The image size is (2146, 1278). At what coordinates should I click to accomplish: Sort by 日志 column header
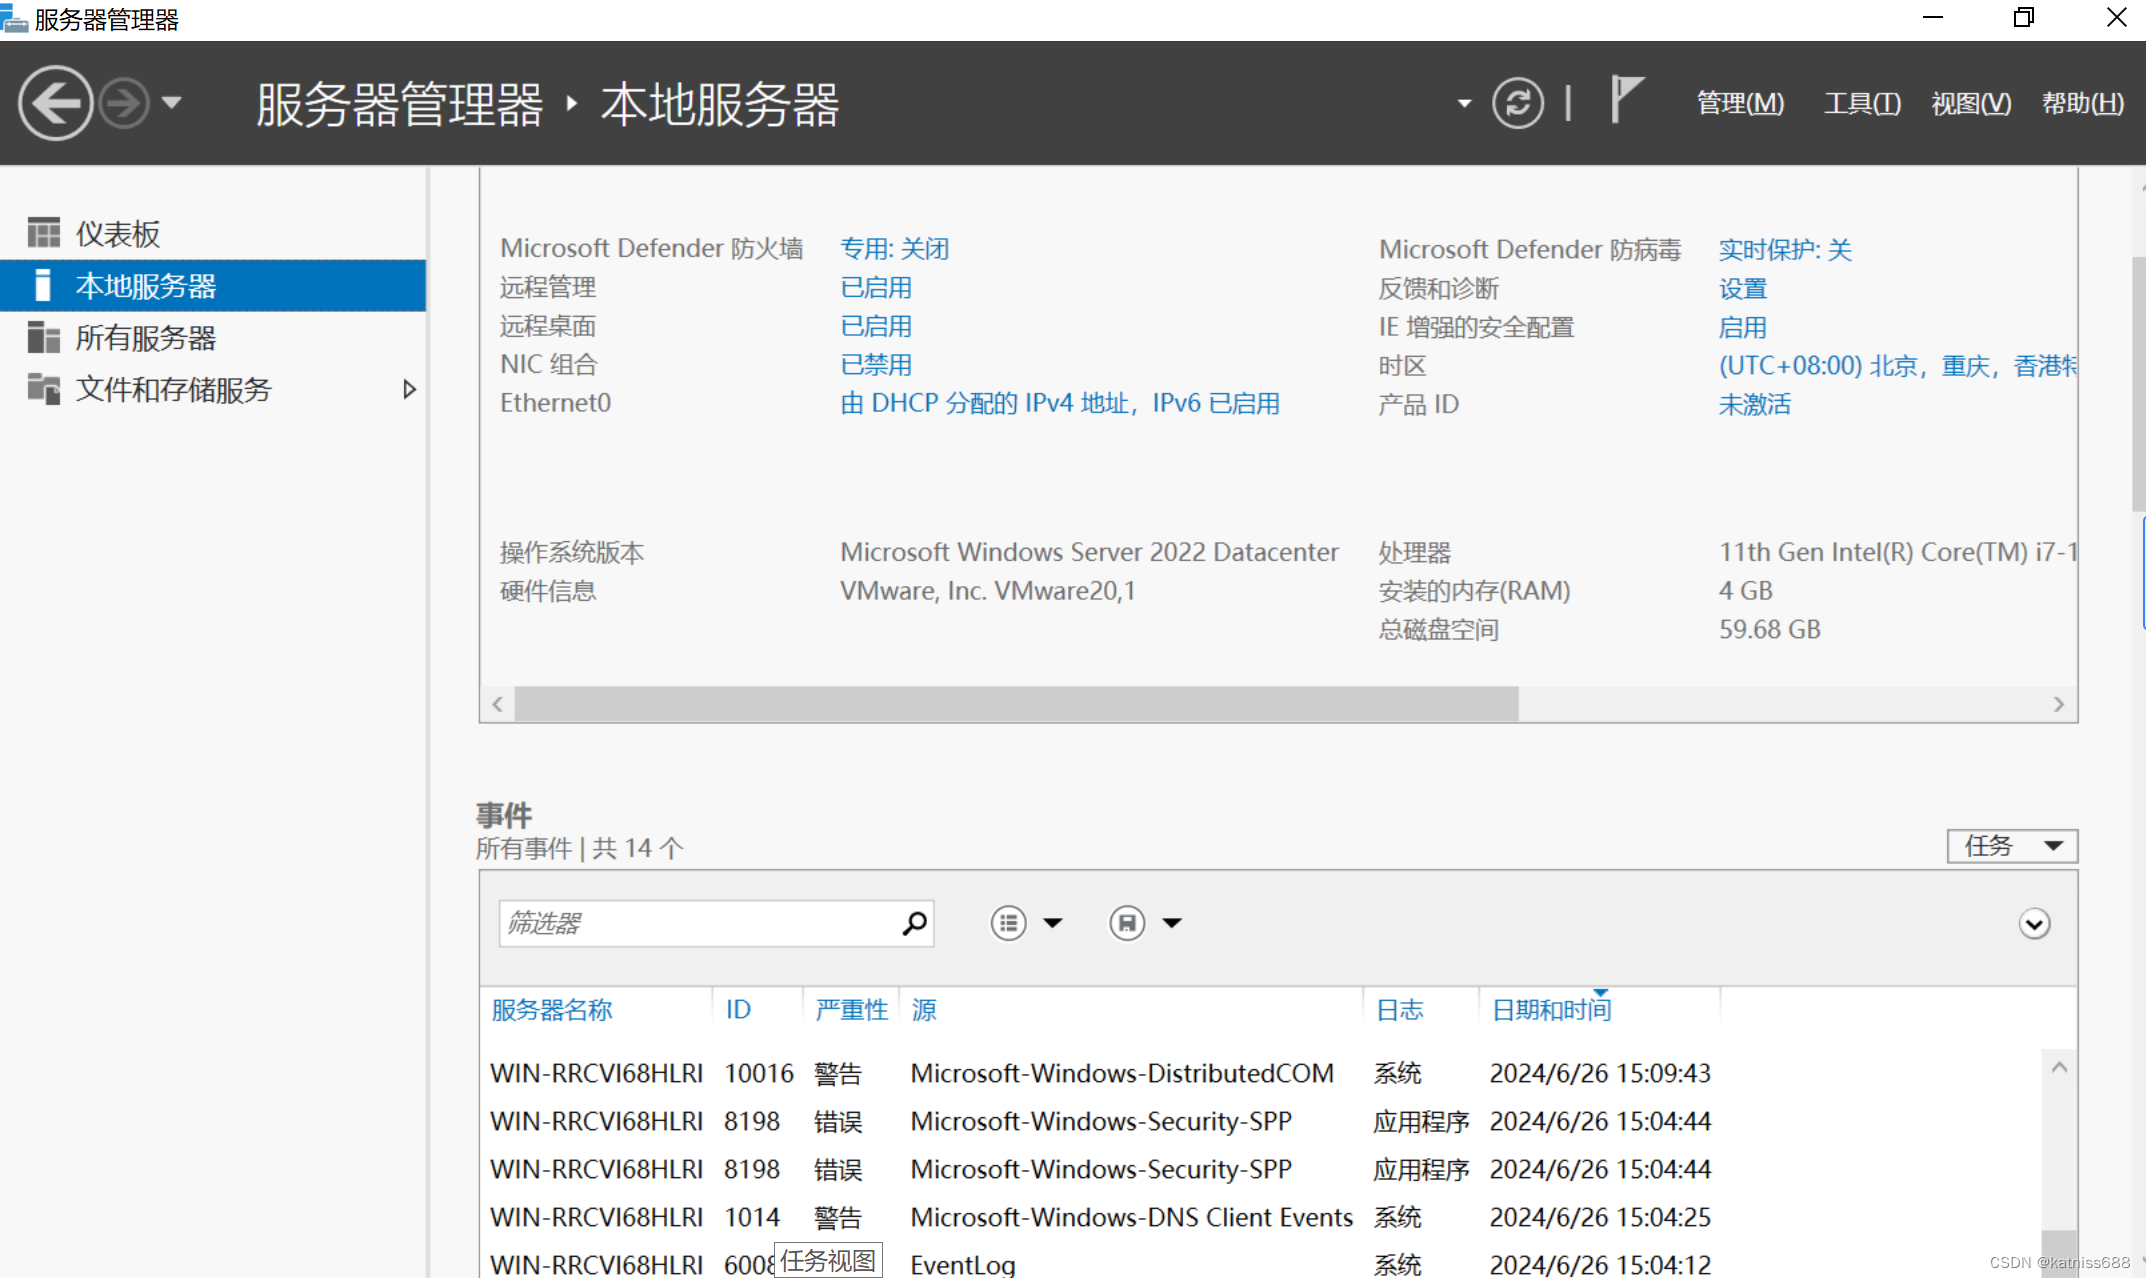(x=1400, y=1010)
